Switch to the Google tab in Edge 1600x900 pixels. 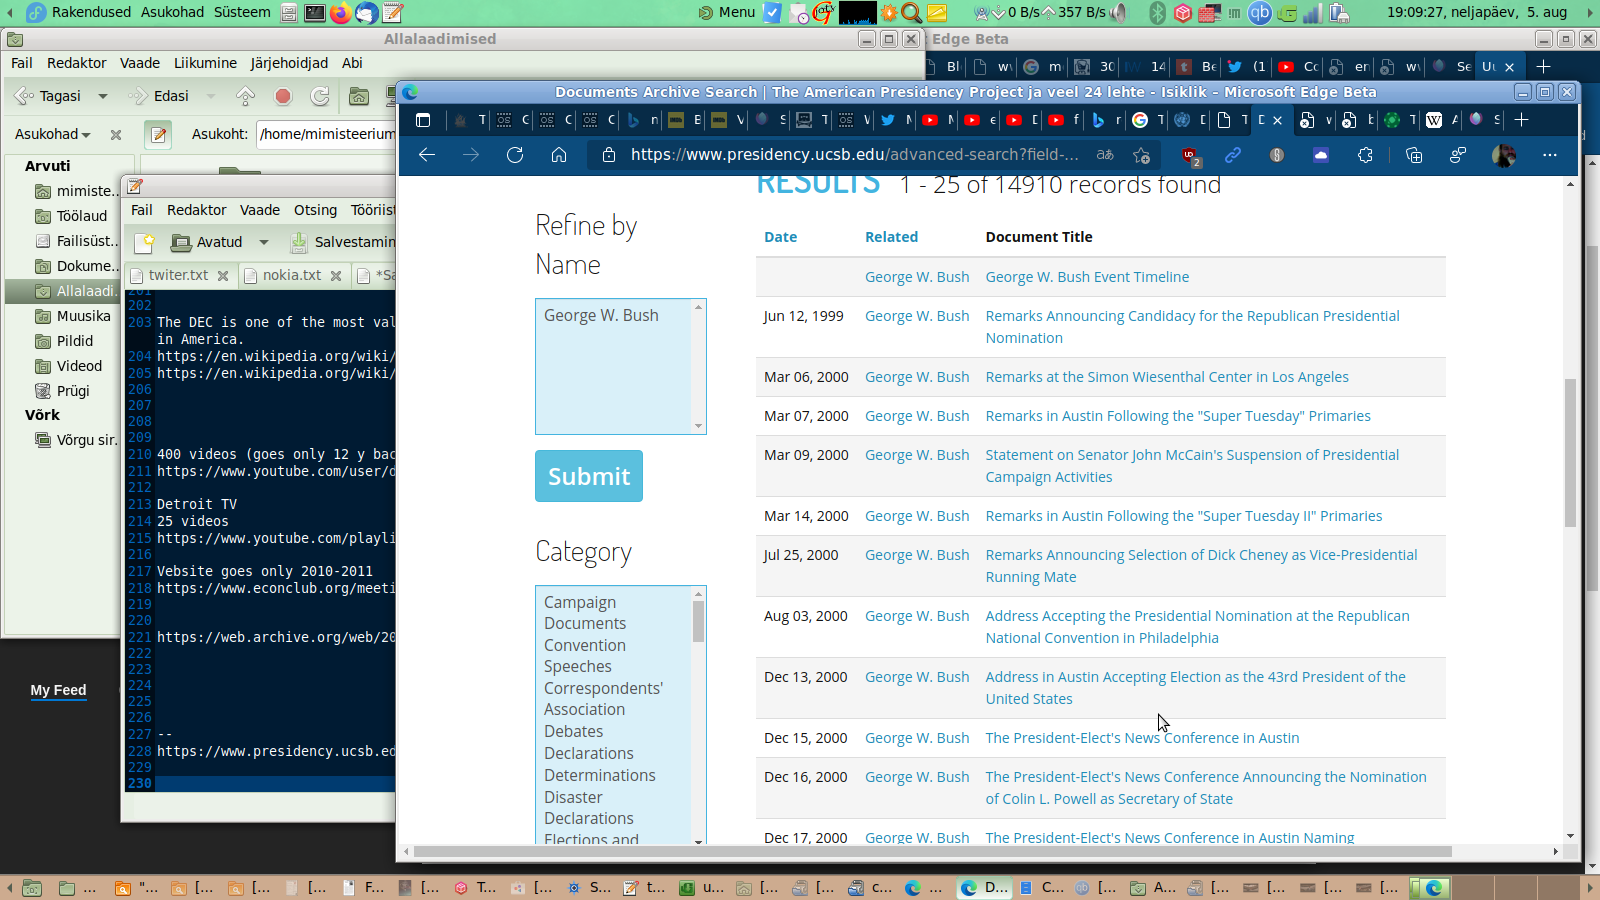(1140, 120)
